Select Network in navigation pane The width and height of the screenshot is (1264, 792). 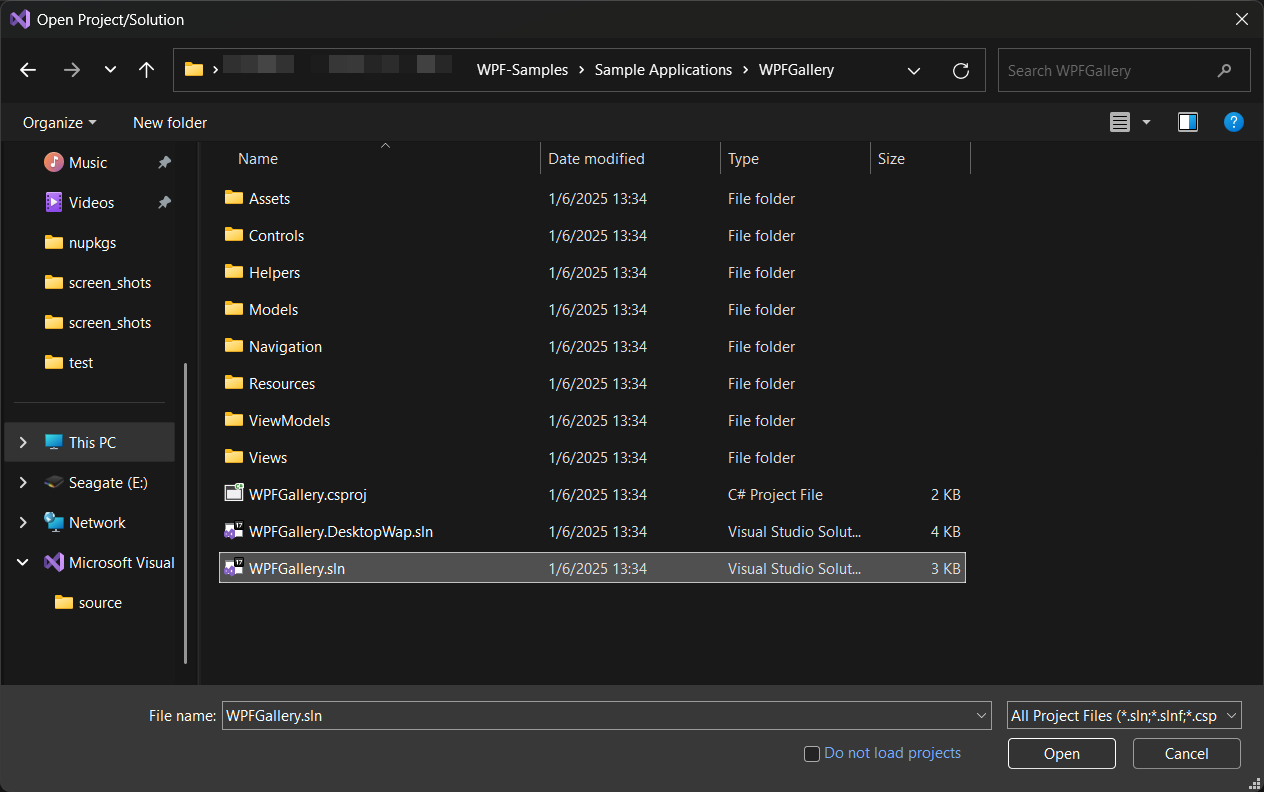[x=97, y=522]
